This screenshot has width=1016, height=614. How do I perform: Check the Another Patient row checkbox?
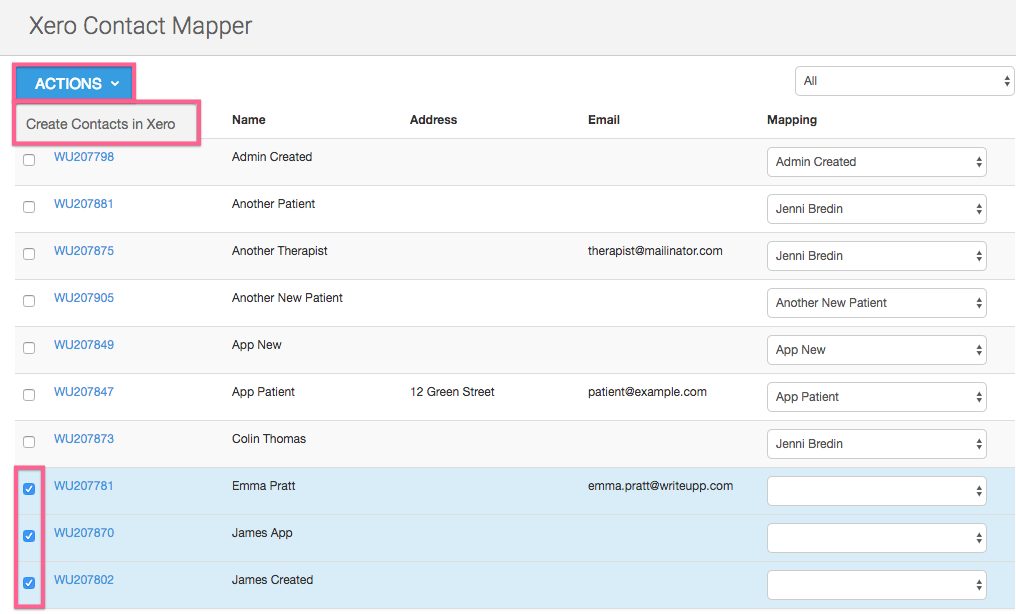(29, 207)
